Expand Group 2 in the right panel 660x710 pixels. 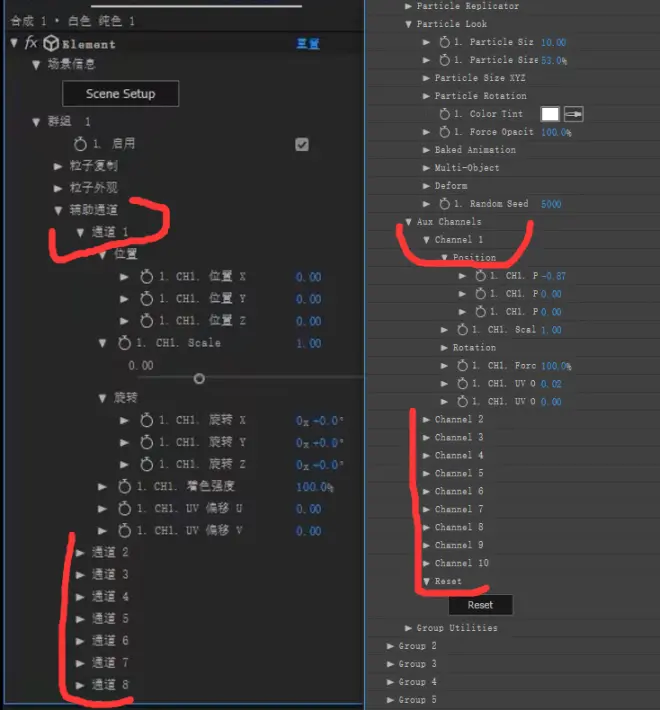[390, 646]
